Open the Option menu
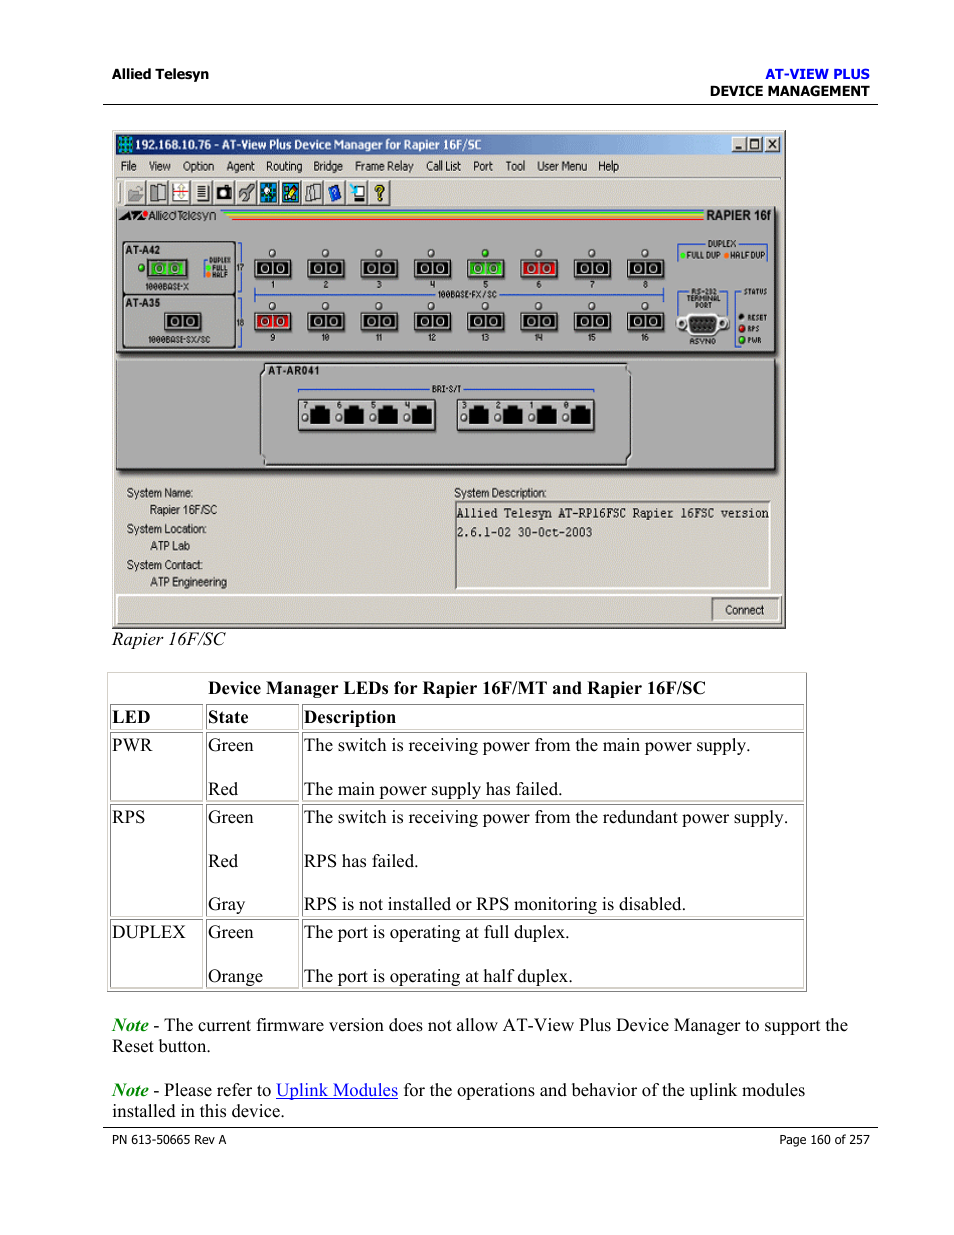The width and height of the screenshot is (954, 1235). (198, 166)
